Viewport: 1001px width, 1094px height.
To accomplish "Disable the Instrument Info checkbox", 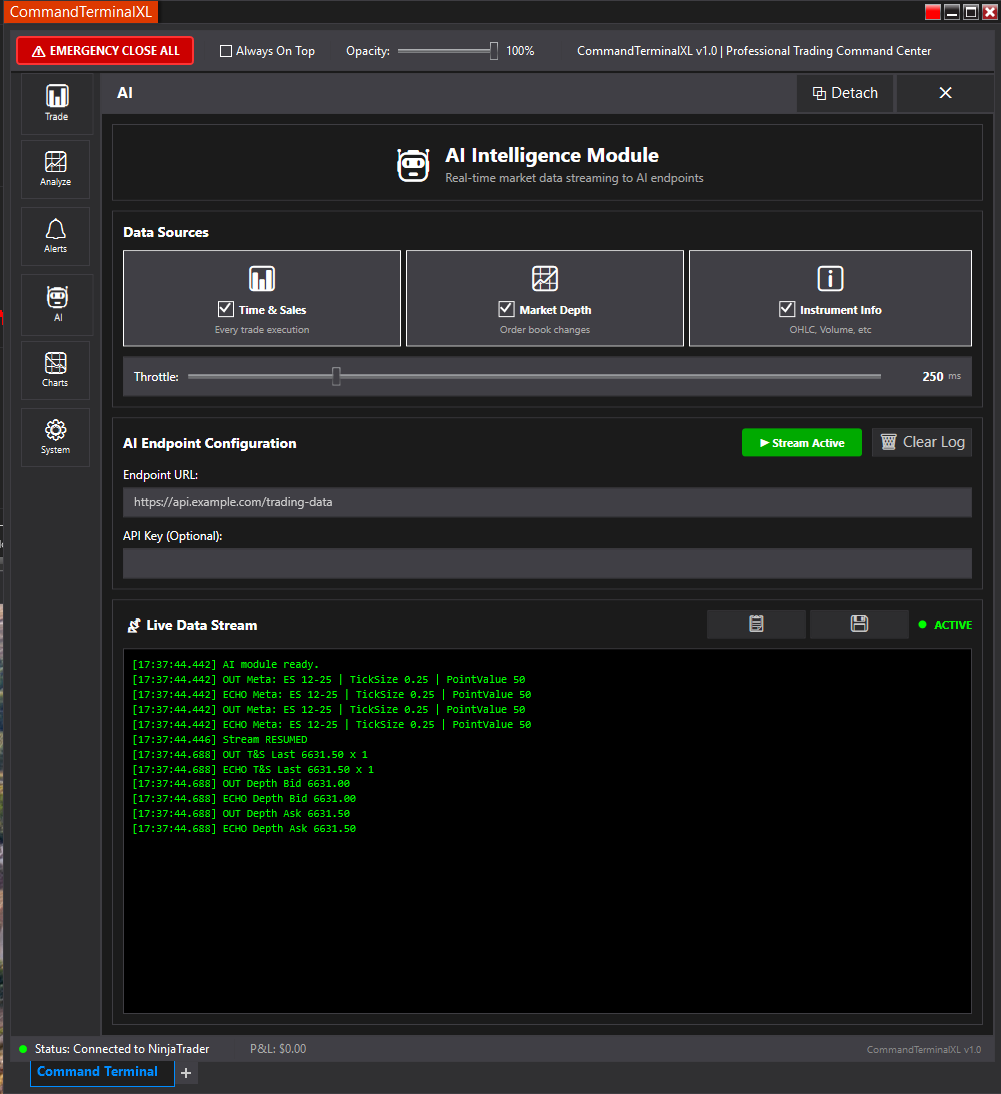I will 787,309.
